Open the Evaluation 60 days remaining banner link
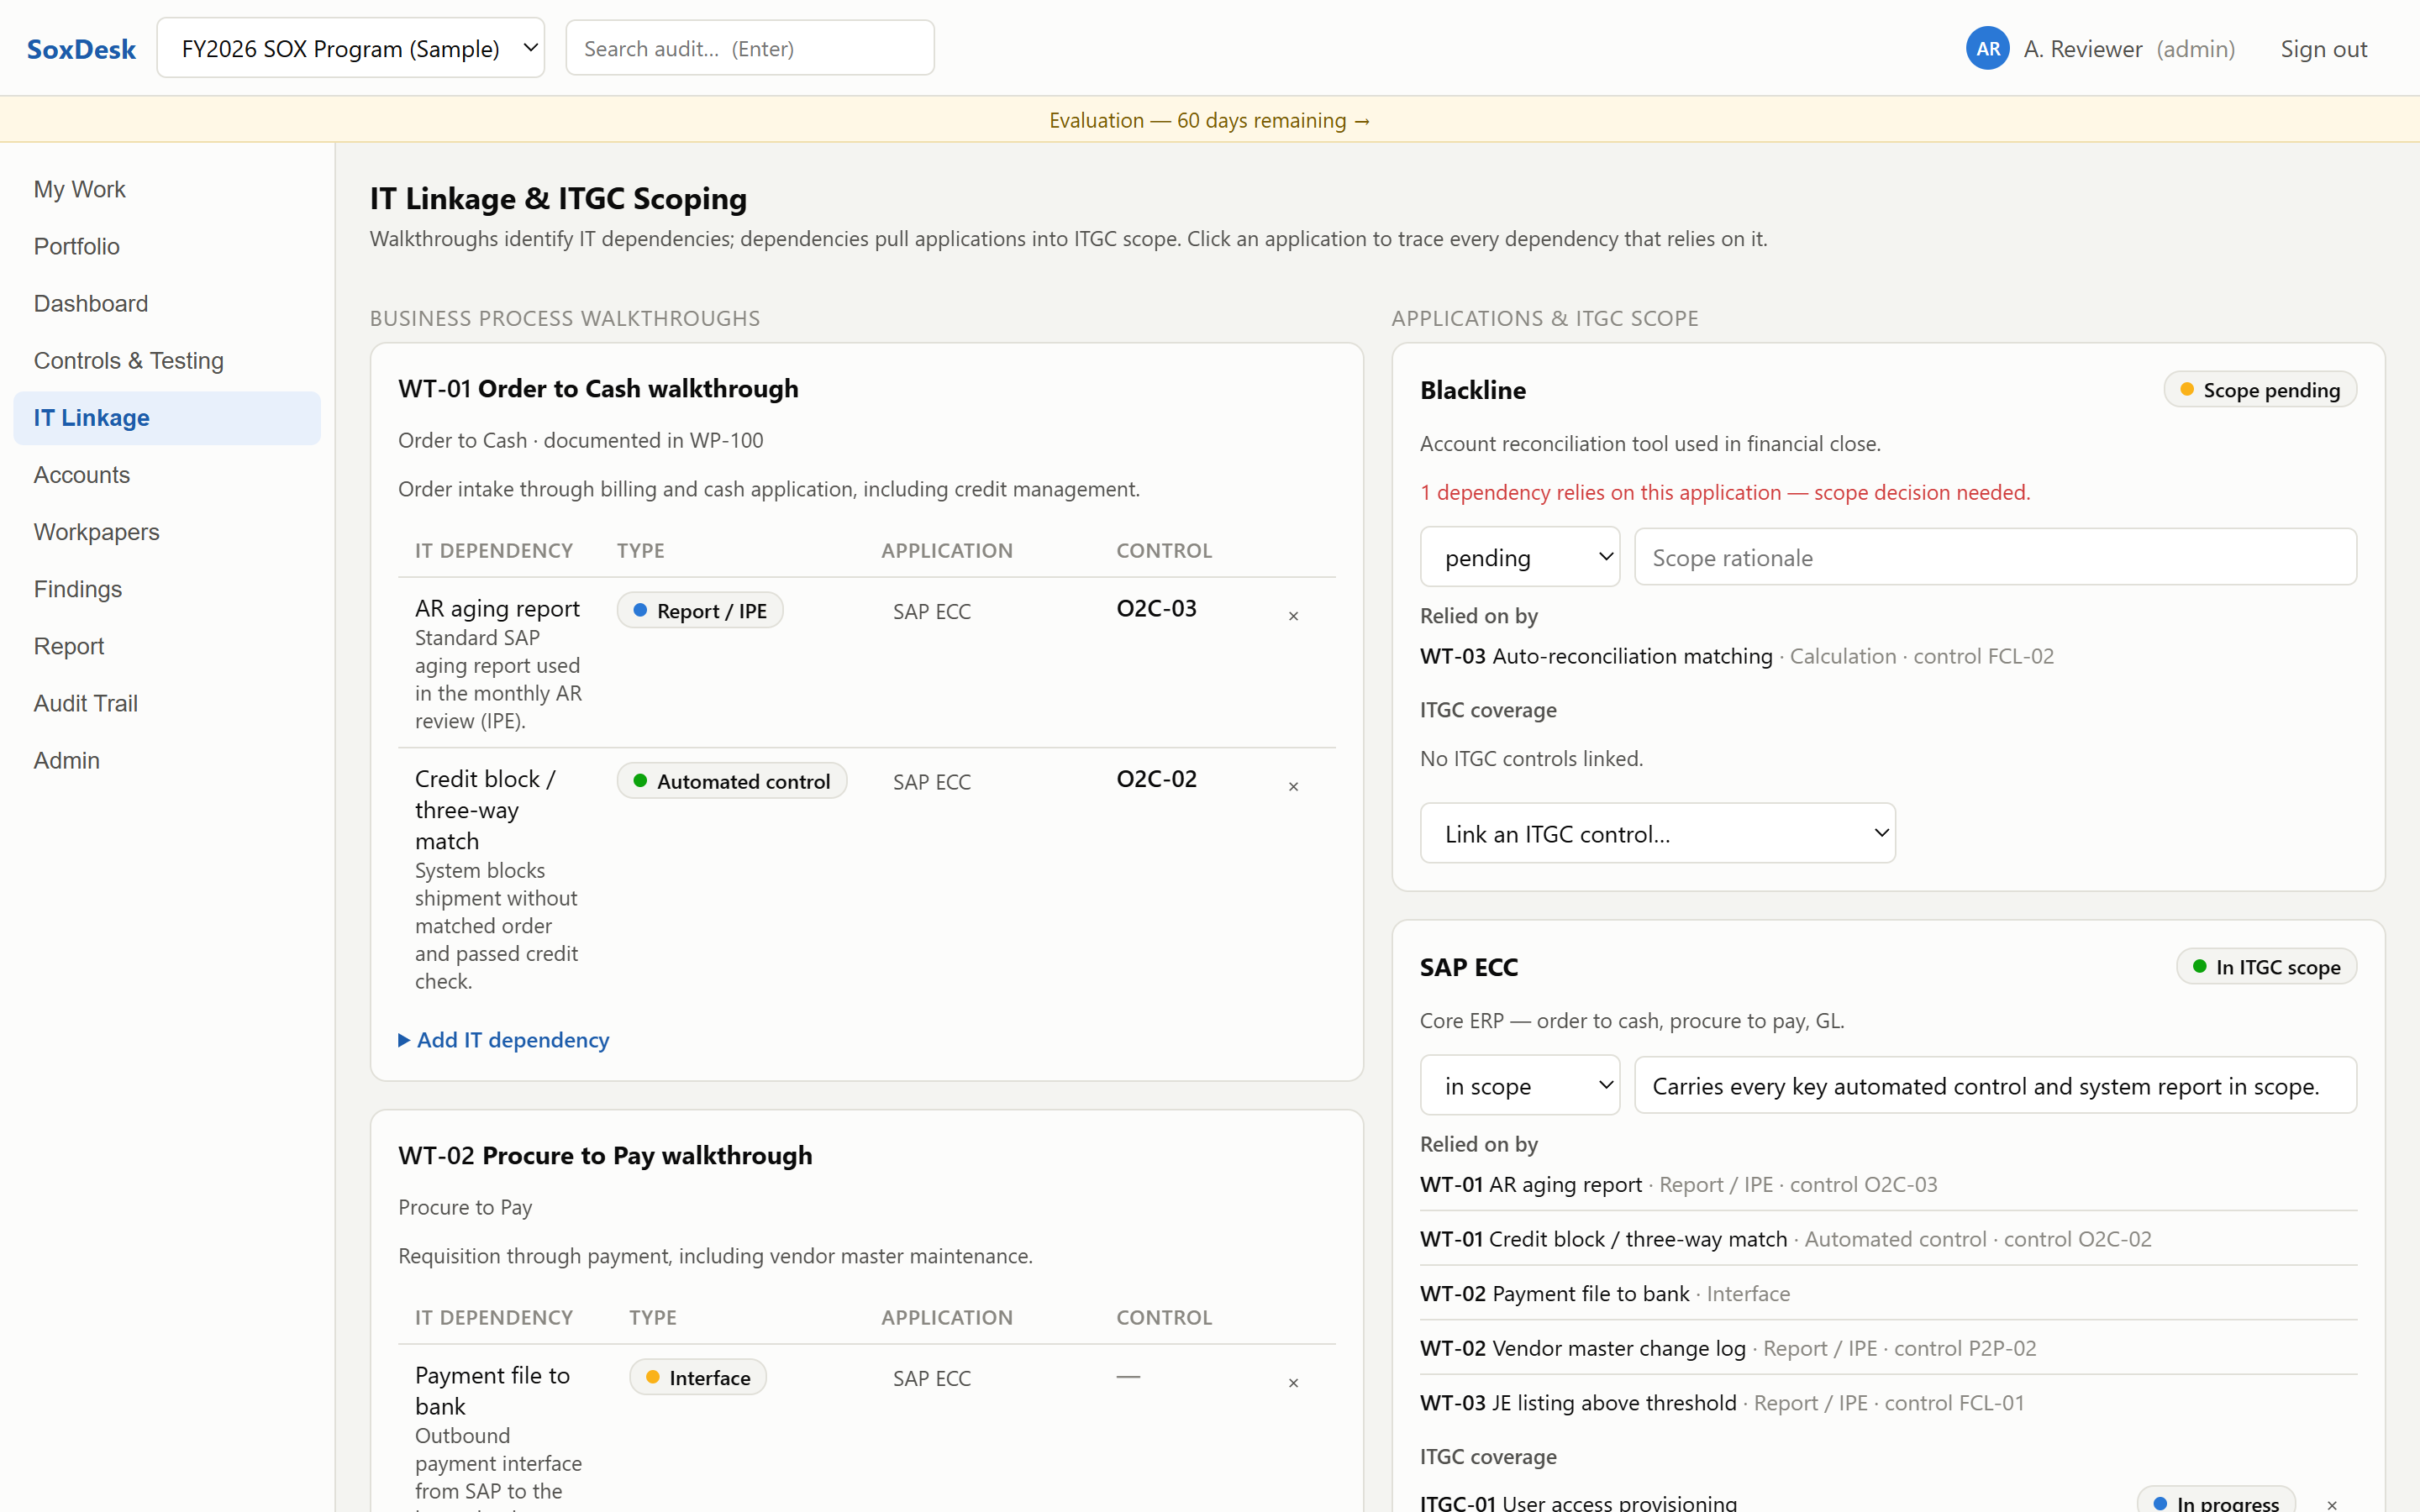This screenshot has height=1512, width=2420. [1209, 120]
